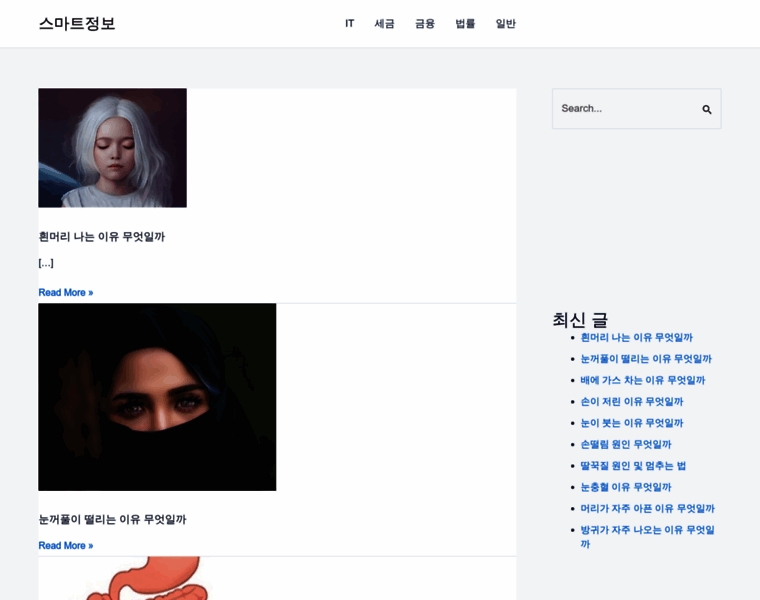The height and width of the screenshot is (600, 760).
Task: Open sidebar link 눈이 붓는 이유 무엇일까
Action: click(x=632, y=423)
